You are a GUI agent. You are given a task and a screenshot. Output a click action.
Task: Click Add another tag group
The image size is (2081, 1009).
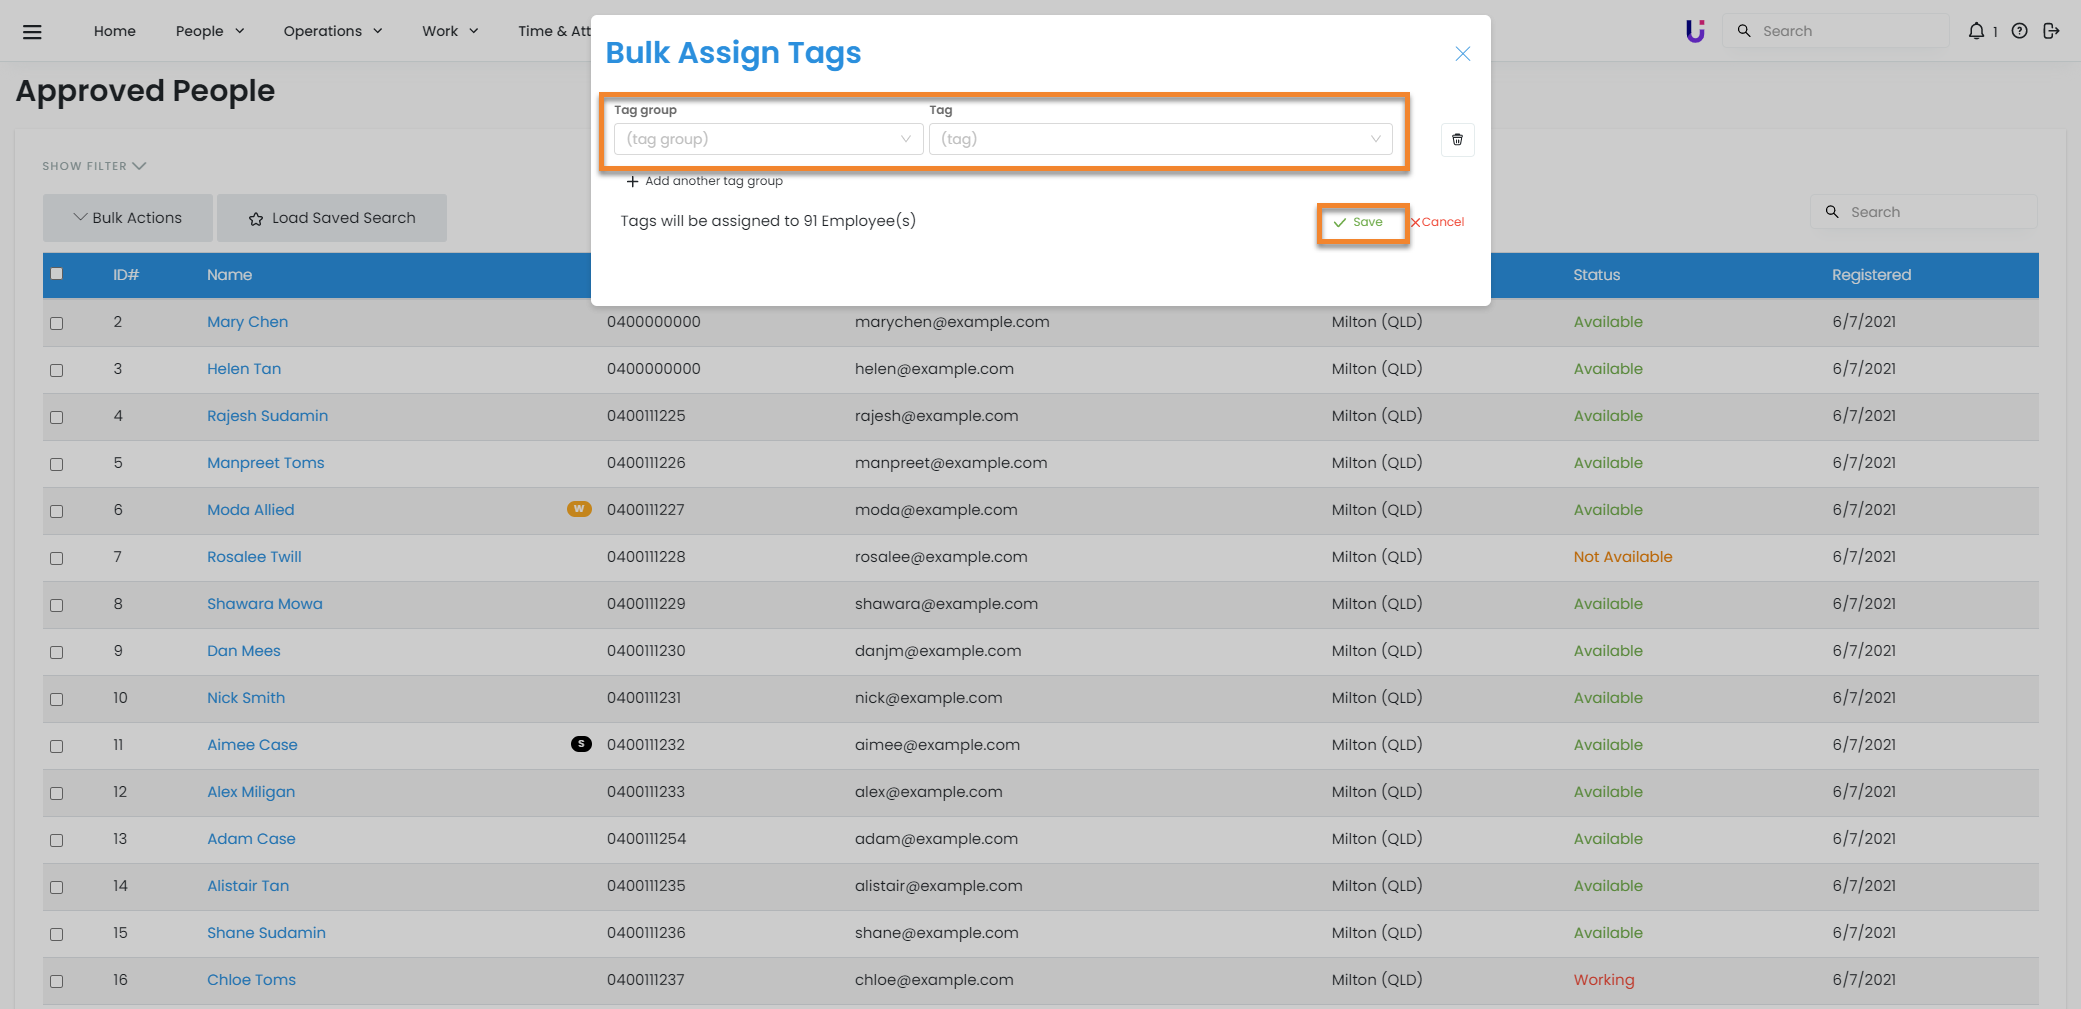tap(704, 181)
